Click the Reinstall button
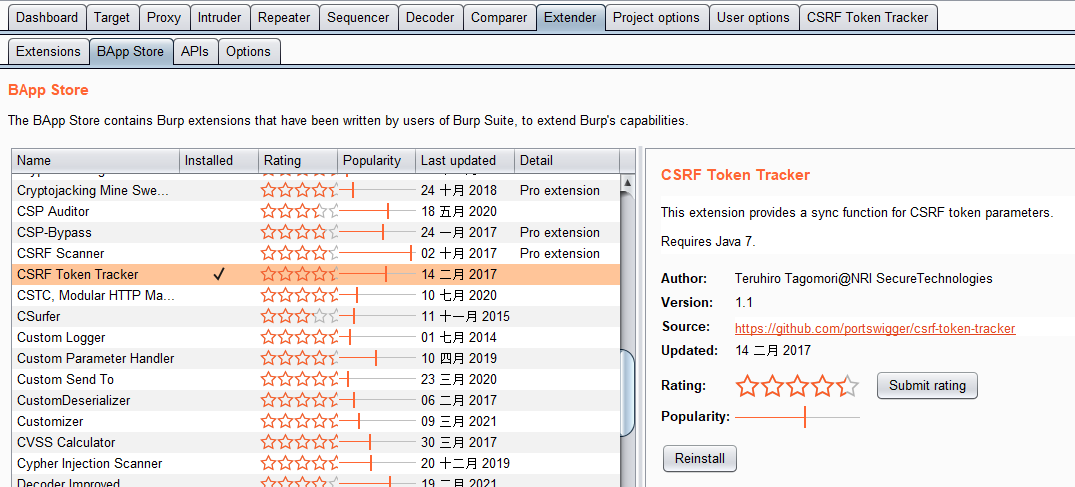The height and width of the screenshot is (487, 1075). tap(699, 458)
